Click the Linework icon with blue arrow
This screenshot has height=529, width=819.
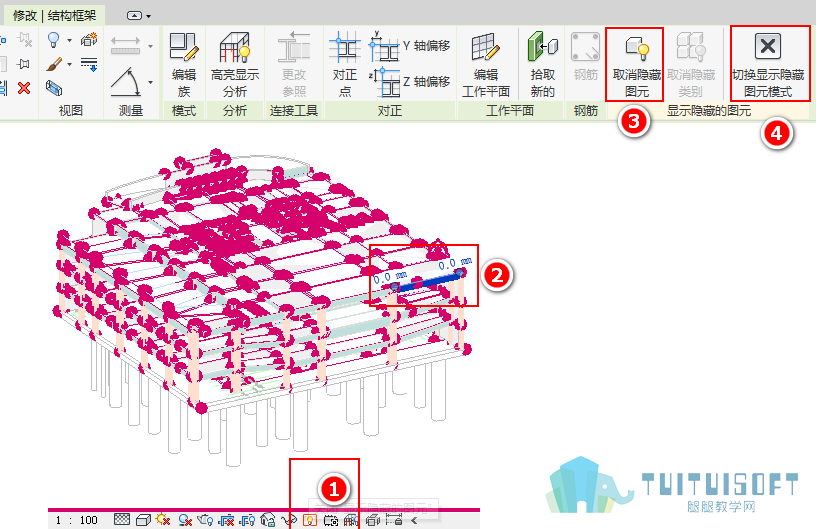(x=89, y=64)
